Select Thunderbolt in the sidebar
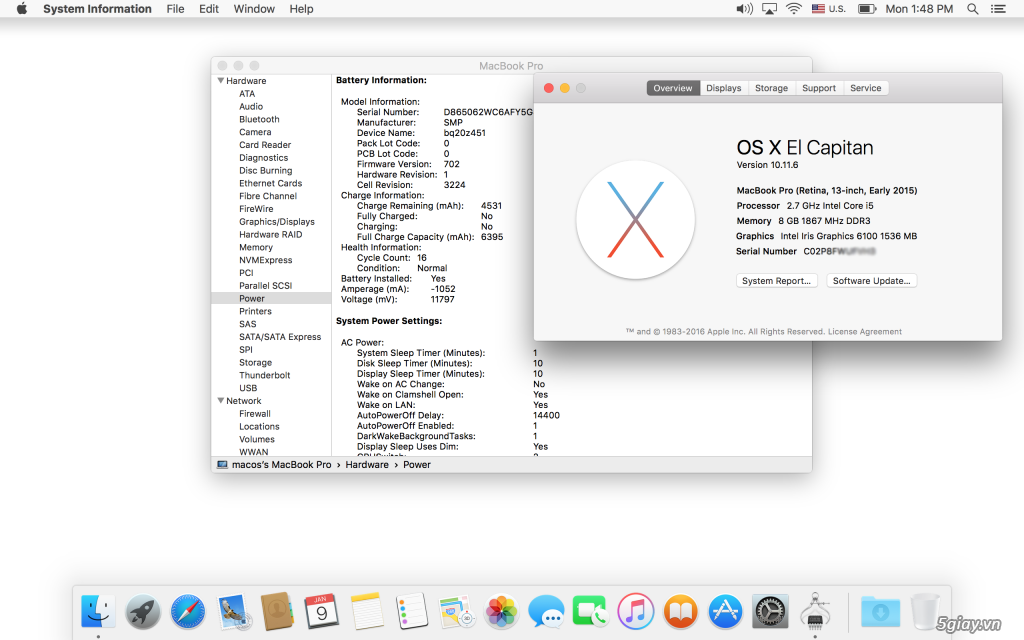Viewport: 1024px width, 640px height. click(x=264, y=375)
